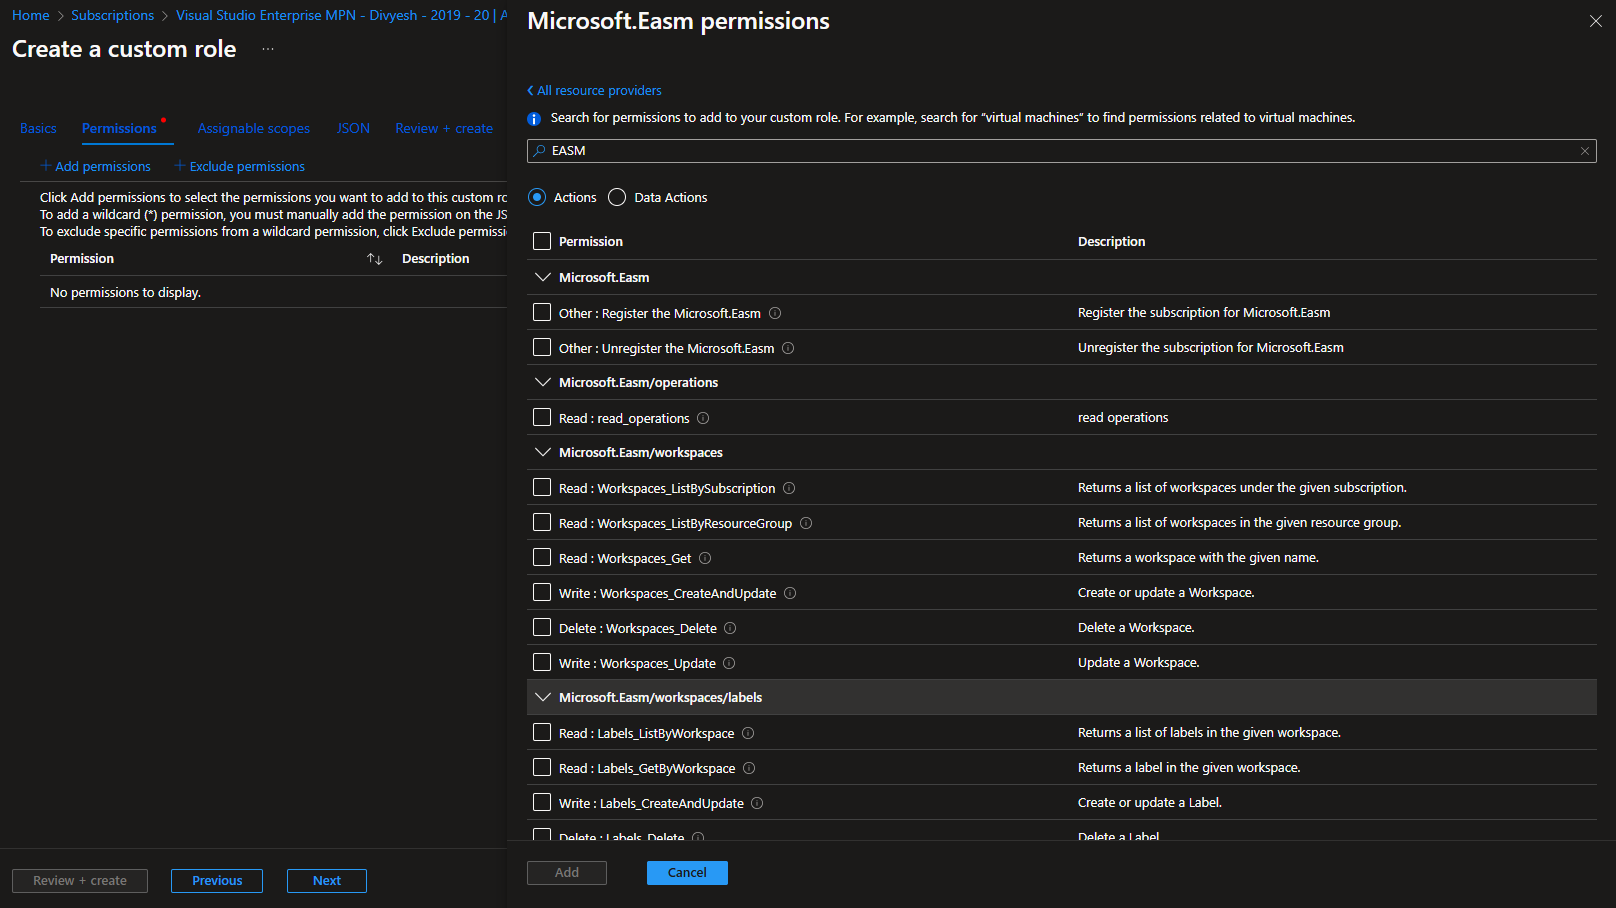Check Read : Workspaces_Get checkbox

pos(542,557)
